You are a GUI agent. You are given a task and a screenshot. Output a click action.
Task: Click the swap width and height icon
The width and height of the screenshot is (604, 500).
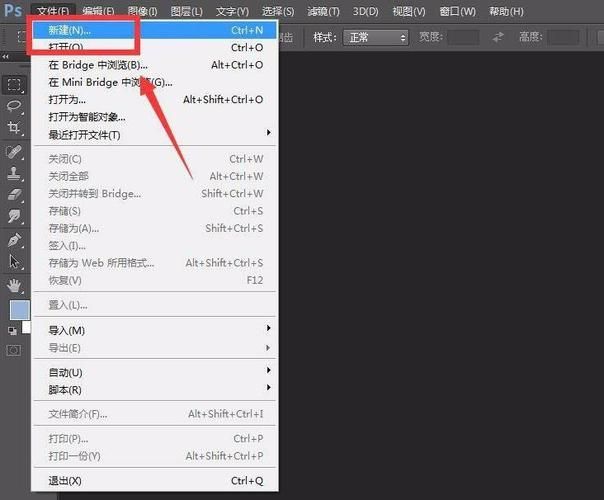[498, 37]
